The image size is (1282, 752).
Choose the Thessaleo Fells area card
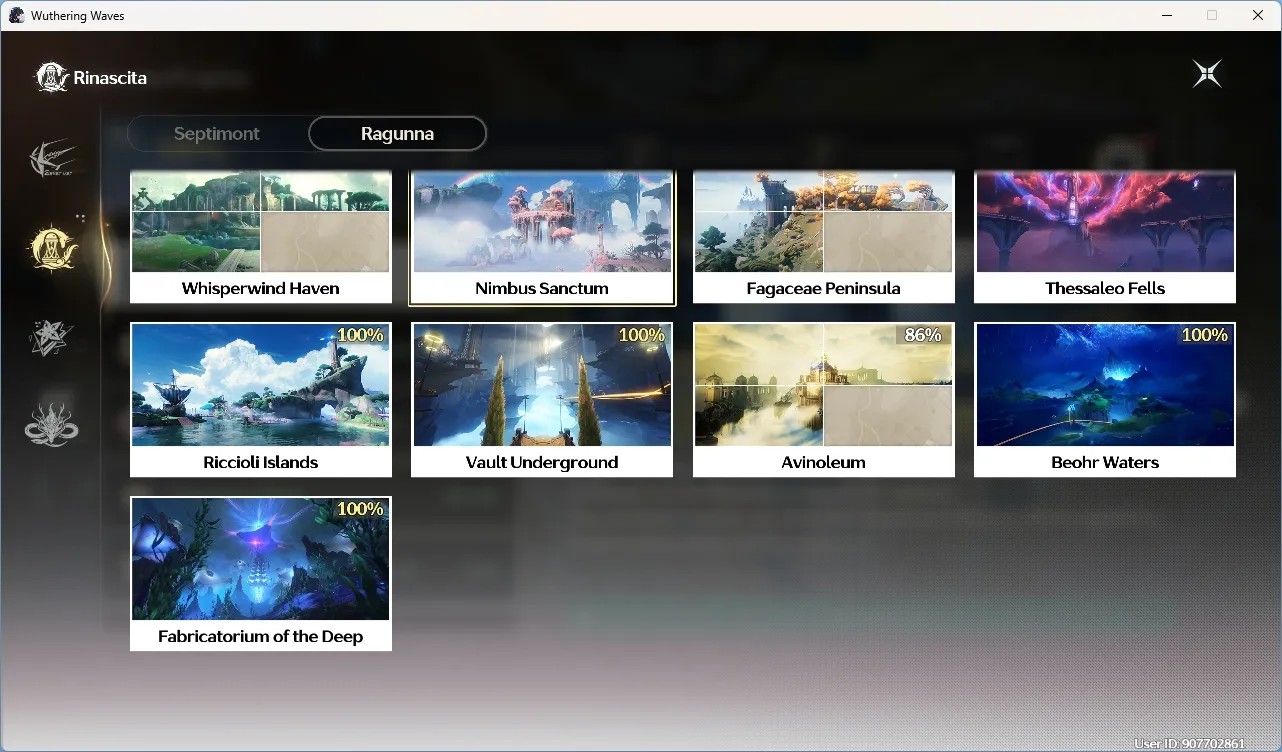tap(1105, 237)
